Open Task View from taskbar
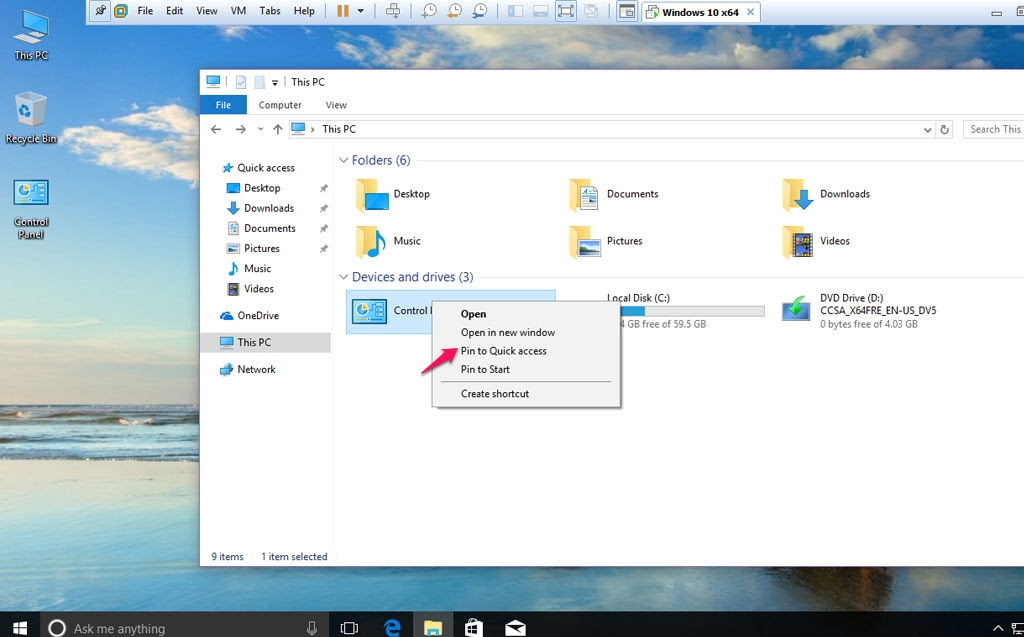The height and width of the screenshot is (637, 1024). pyautogui.click(x=349, y=628)
